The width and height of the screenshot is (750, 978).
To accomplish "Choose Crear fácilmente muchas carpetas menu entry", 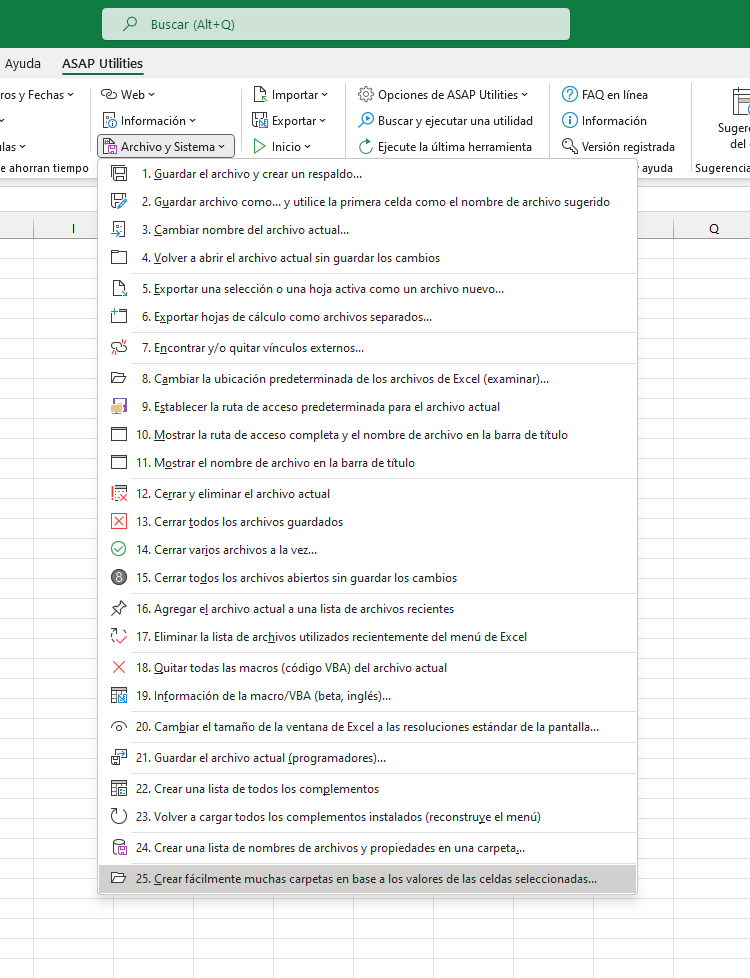I will 368,878.
